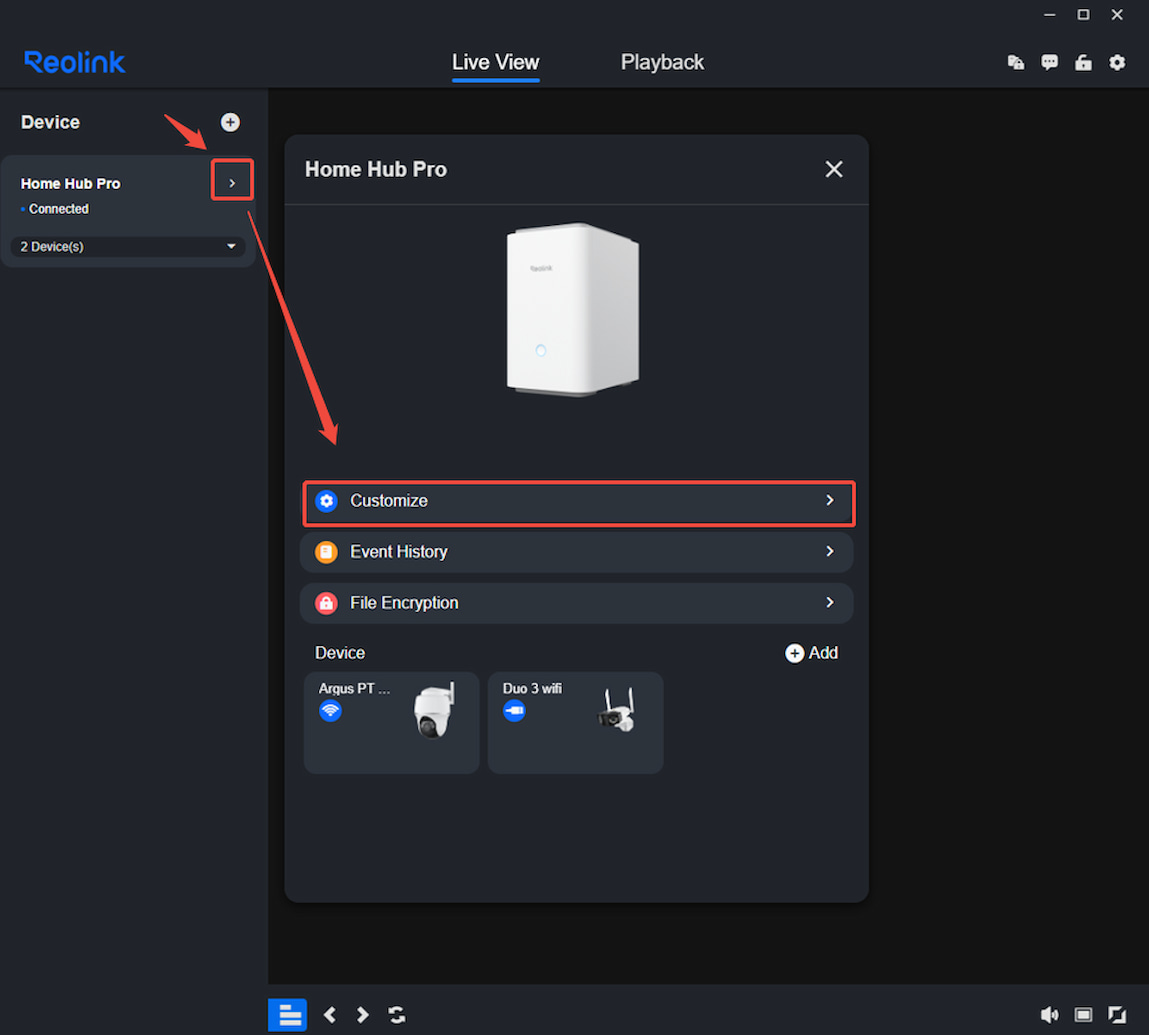Click the Device section label in hub panel

339,653
